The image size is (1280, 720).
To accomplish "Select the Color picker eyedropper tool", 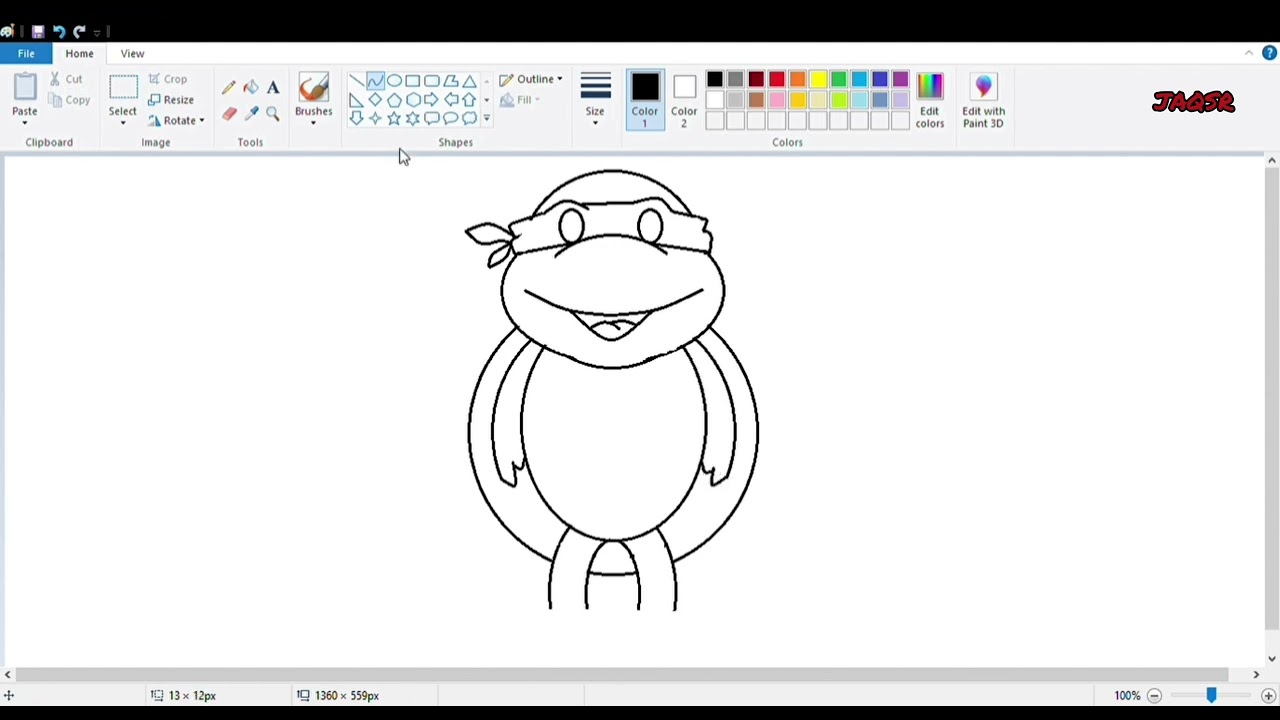I will click(251, 114).
